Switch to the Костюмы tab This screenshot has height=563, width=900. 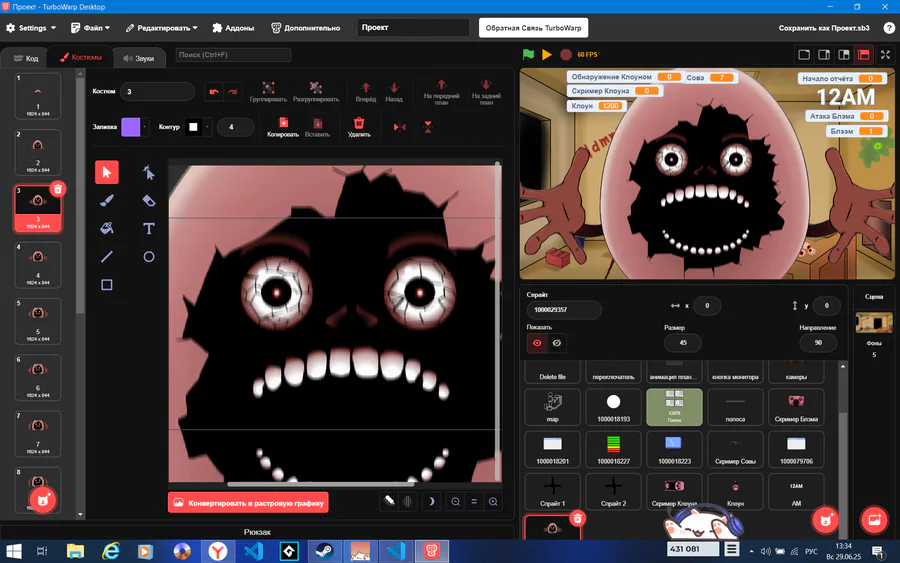81,57
